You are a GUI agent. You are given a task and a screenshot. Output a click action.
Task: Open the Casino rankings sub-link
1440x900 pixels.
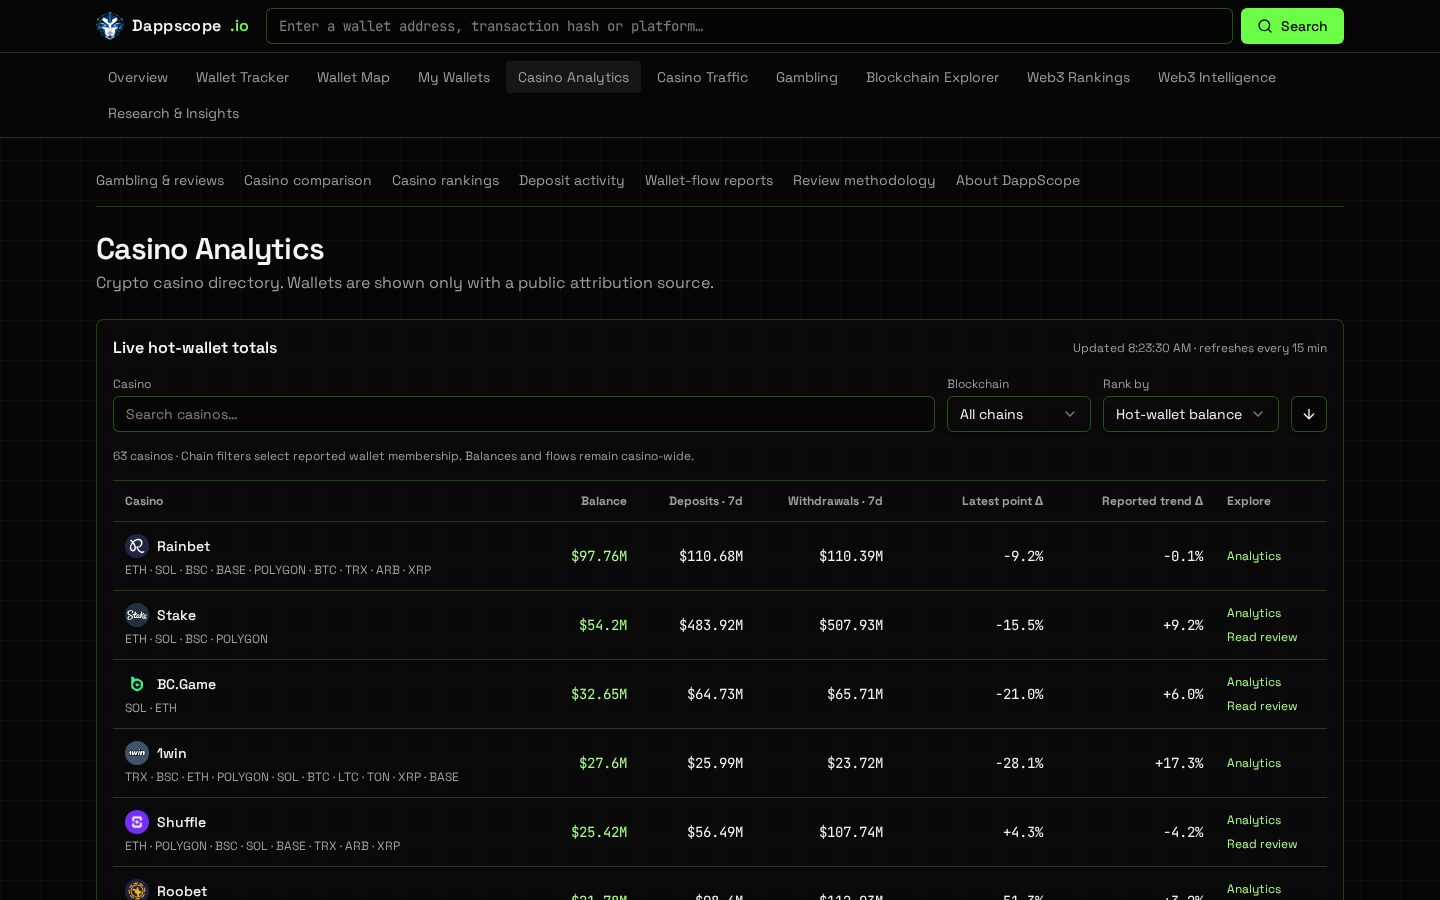point(445,180)
